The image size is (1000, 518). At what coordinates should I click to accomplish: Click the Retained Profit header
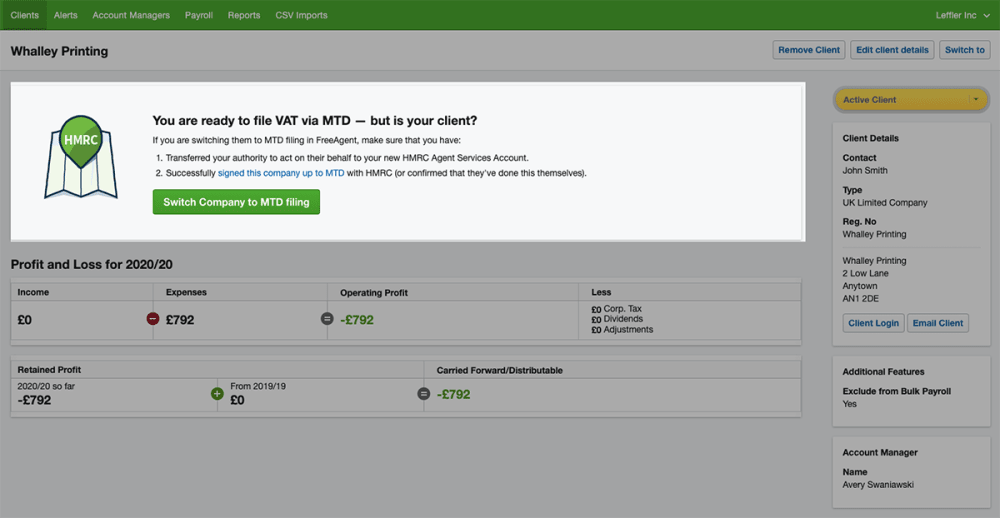(x=49, y=369)
